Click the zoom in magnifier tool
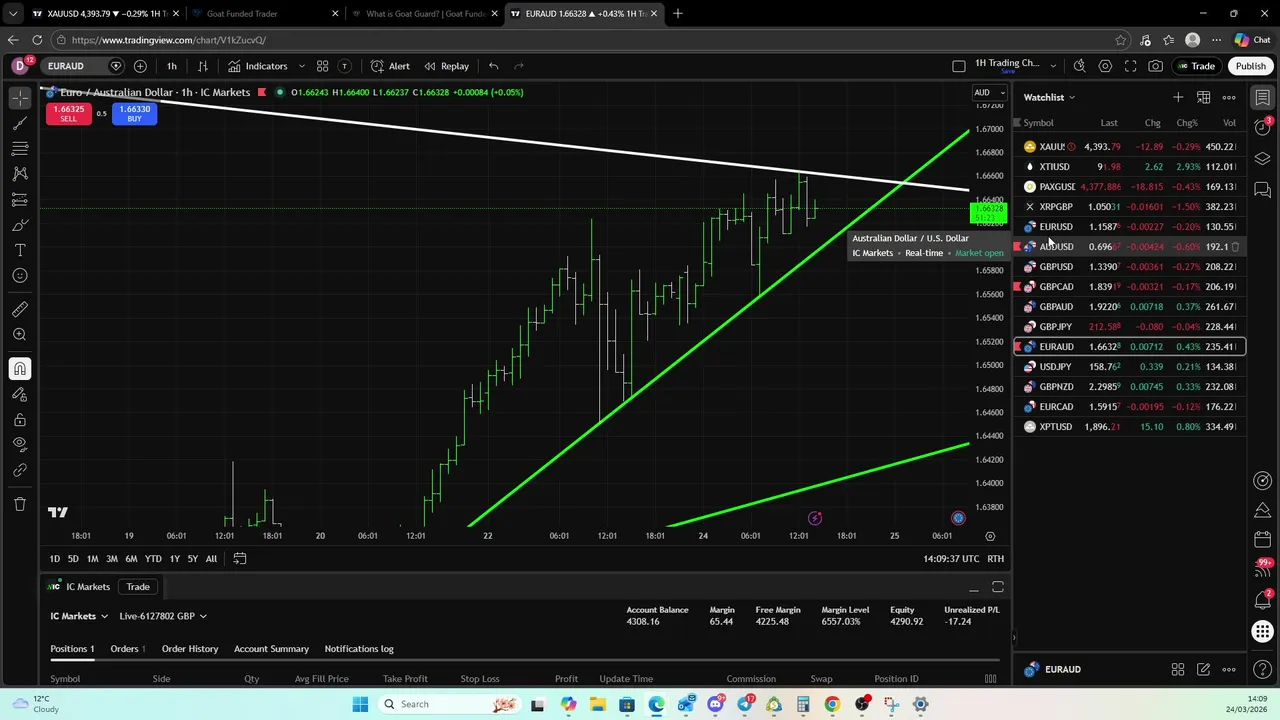The image size is (1280, 720). tap(20, 335)
